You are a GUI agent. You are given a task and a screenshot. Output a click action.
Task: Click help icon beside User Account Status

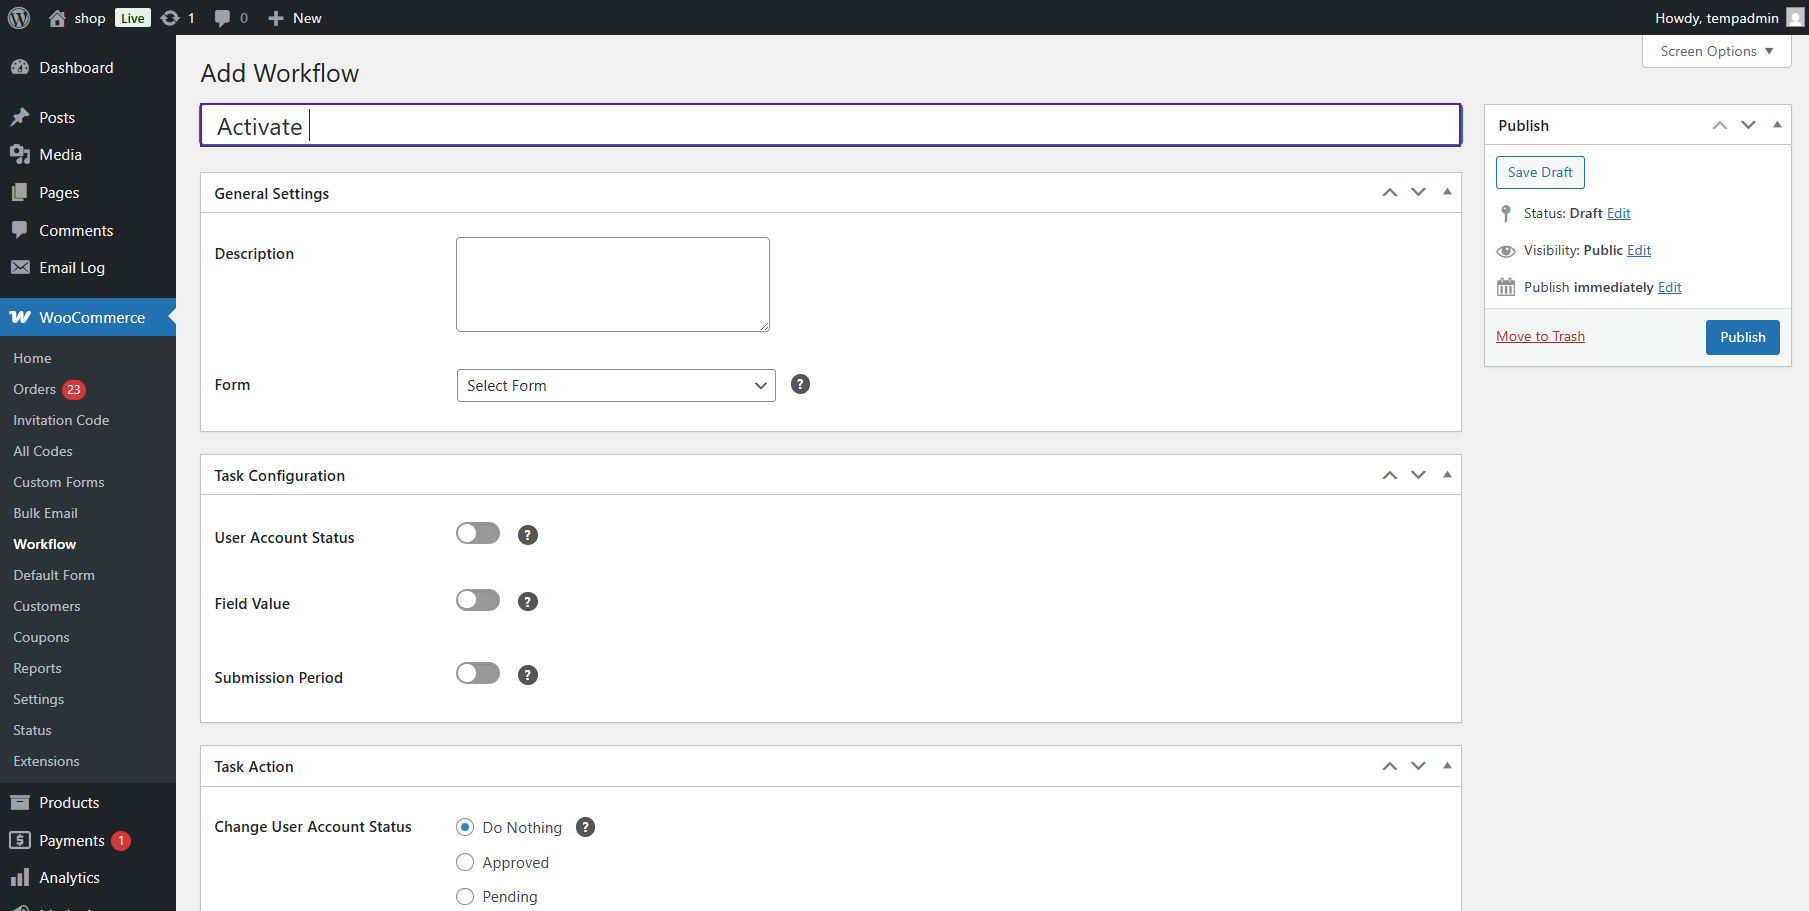click(x=528, y=535)
